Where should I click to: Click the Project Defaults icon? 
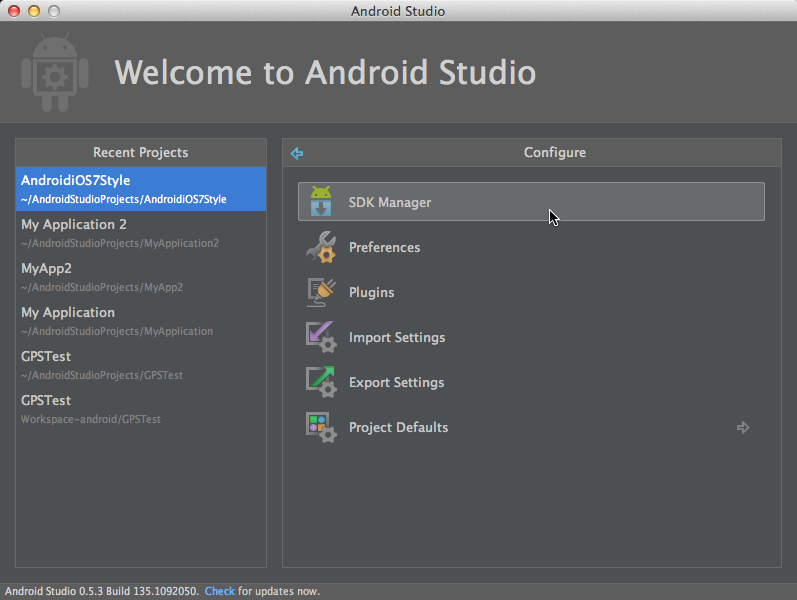click(x=321, y=427)
